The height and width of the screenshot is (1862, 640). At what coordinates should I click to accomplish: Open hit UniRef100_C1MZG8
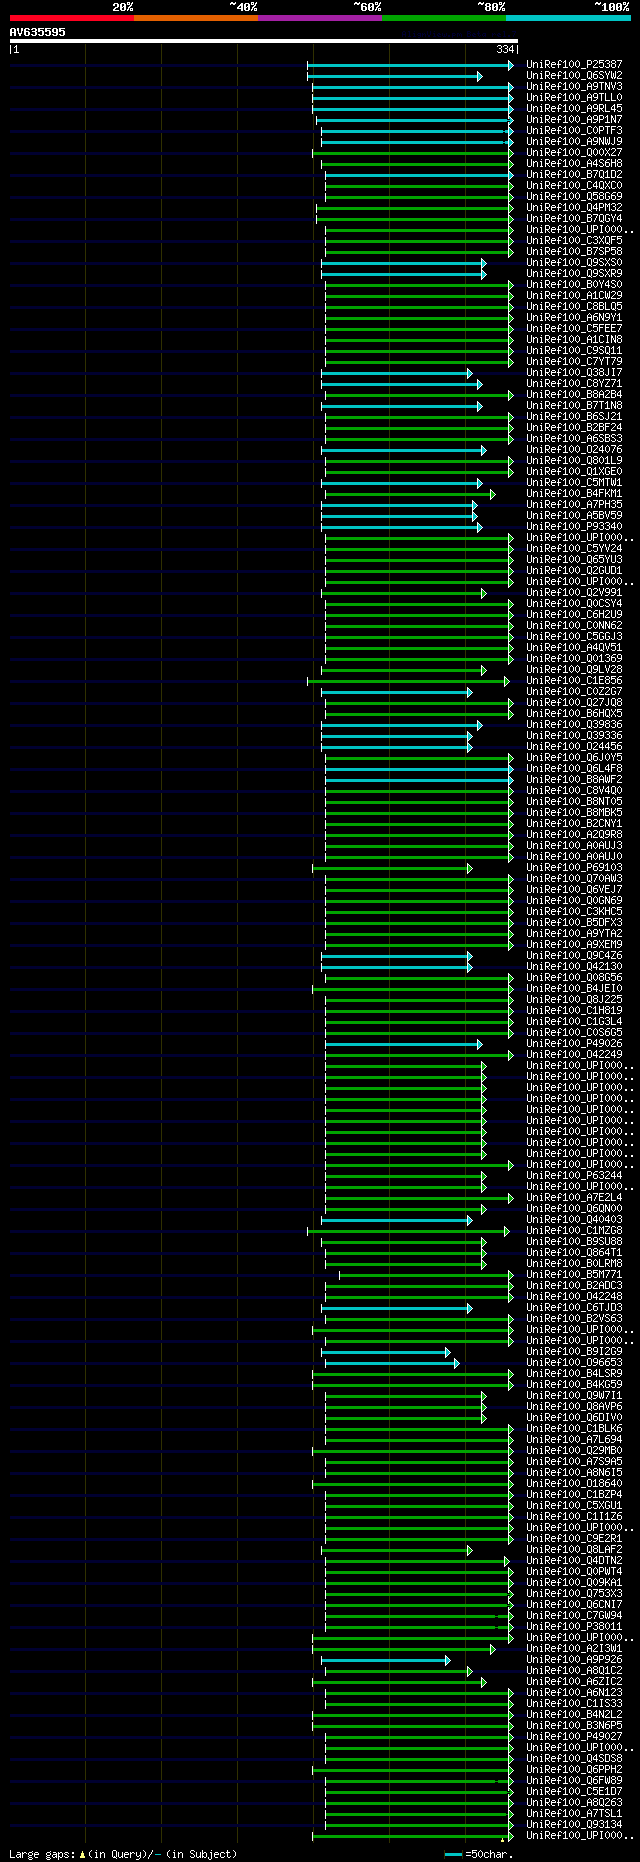click(x=574, y=1231)
